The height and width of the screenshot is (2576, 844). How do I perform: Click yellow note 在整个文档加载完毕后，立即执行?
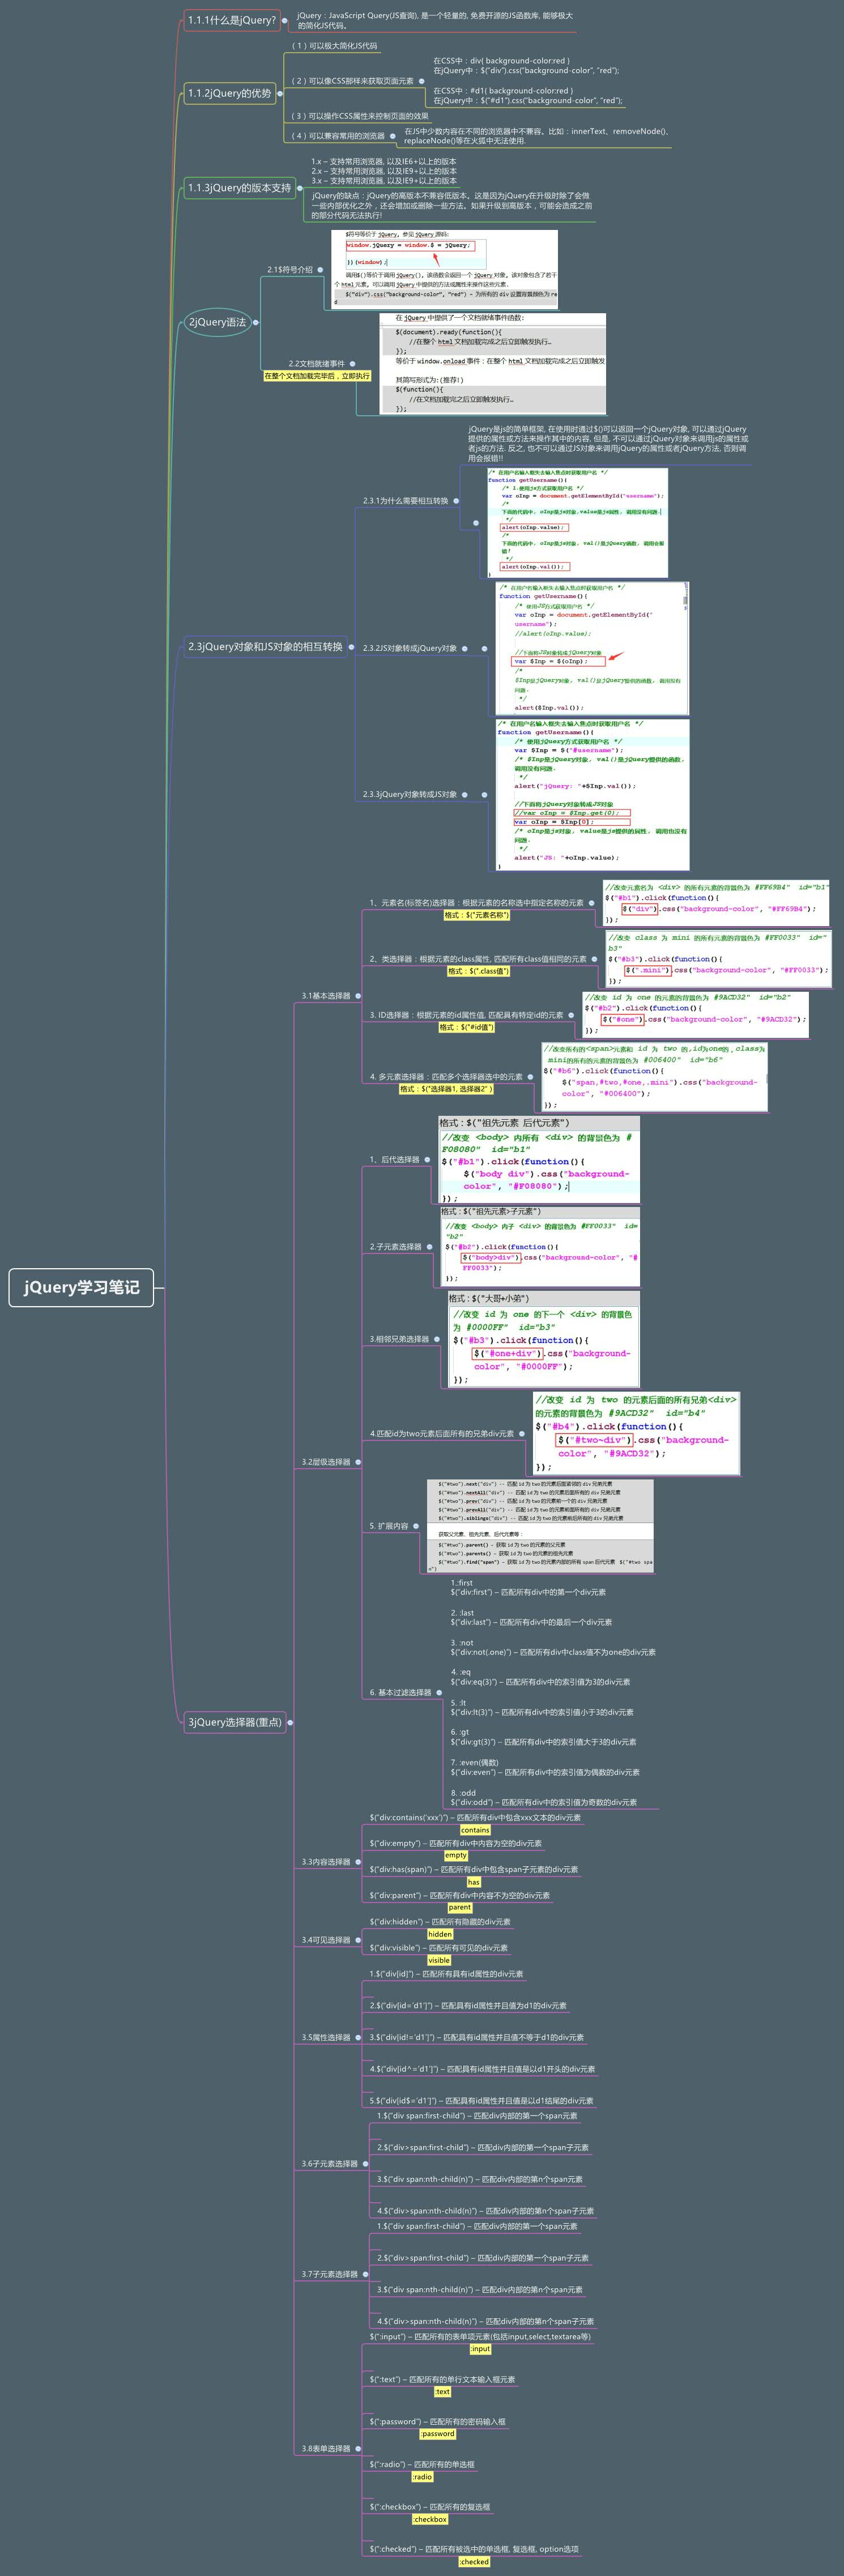316,377
